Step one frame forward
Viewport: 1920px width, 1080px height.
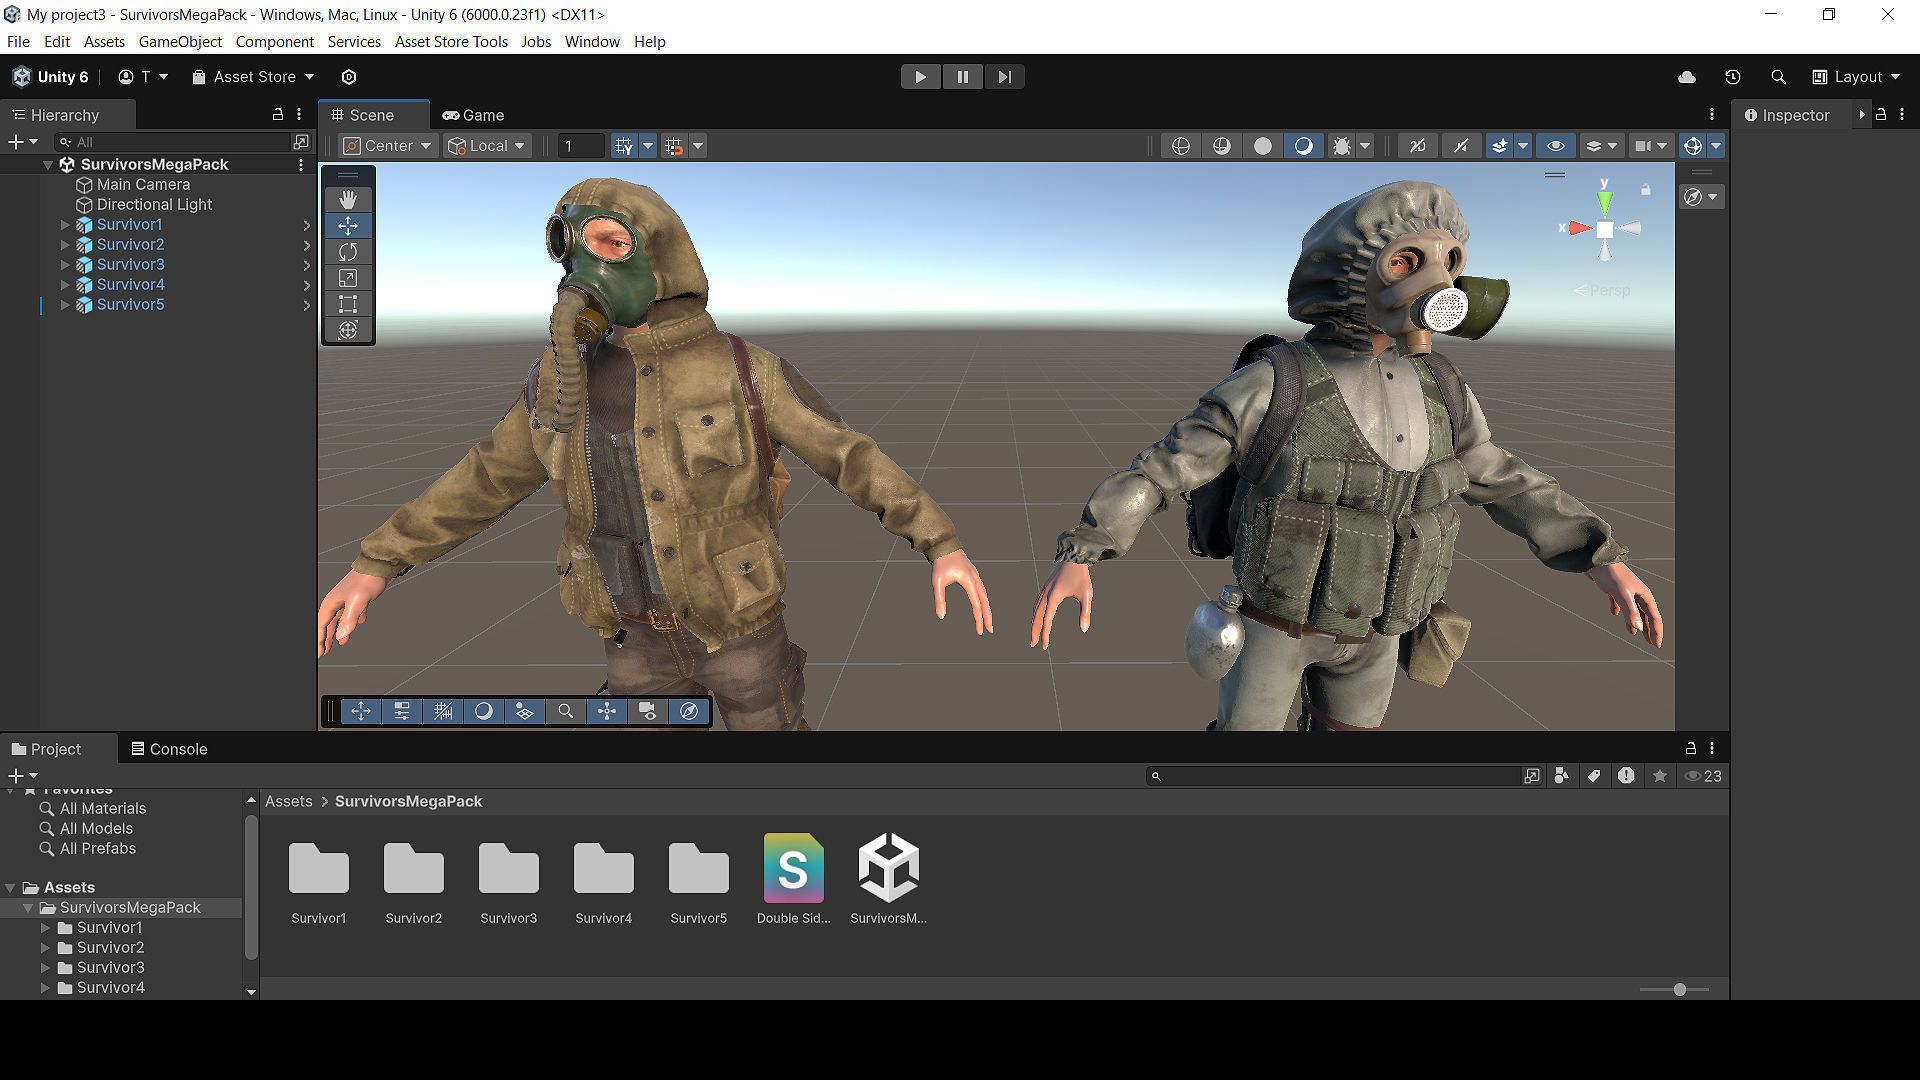click(1004, 77)
